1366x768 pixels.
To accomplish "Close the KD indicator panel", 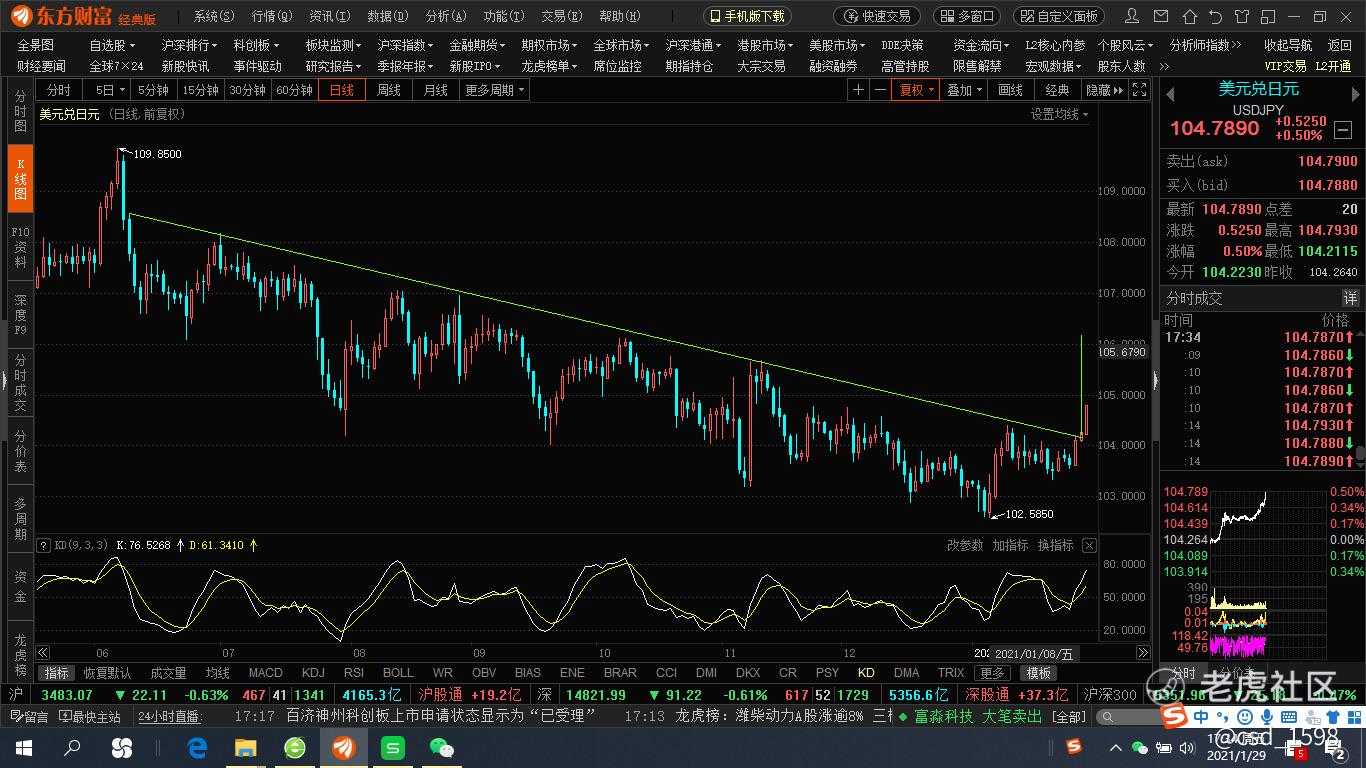I will click(1089, 545).
